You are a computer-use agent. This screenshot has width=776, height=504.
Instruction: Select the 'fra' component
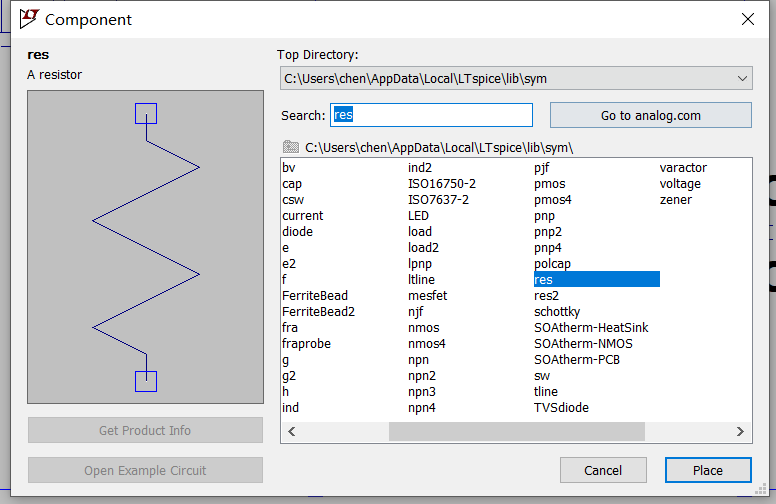[290, 328]
